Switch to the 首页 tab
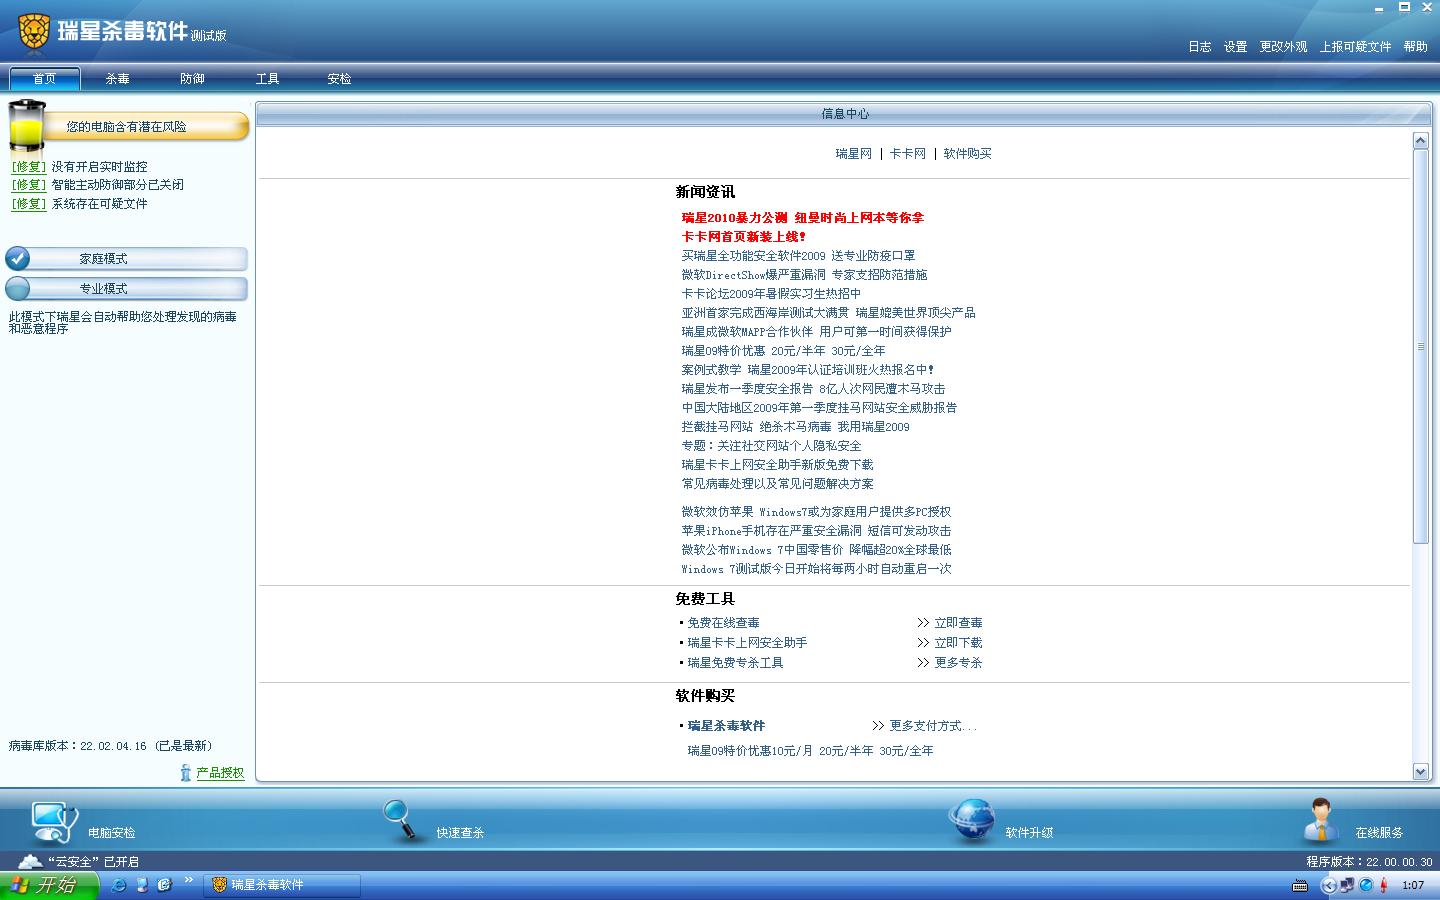The height and width of the screenshot is (900, 1440). point(45,78)
